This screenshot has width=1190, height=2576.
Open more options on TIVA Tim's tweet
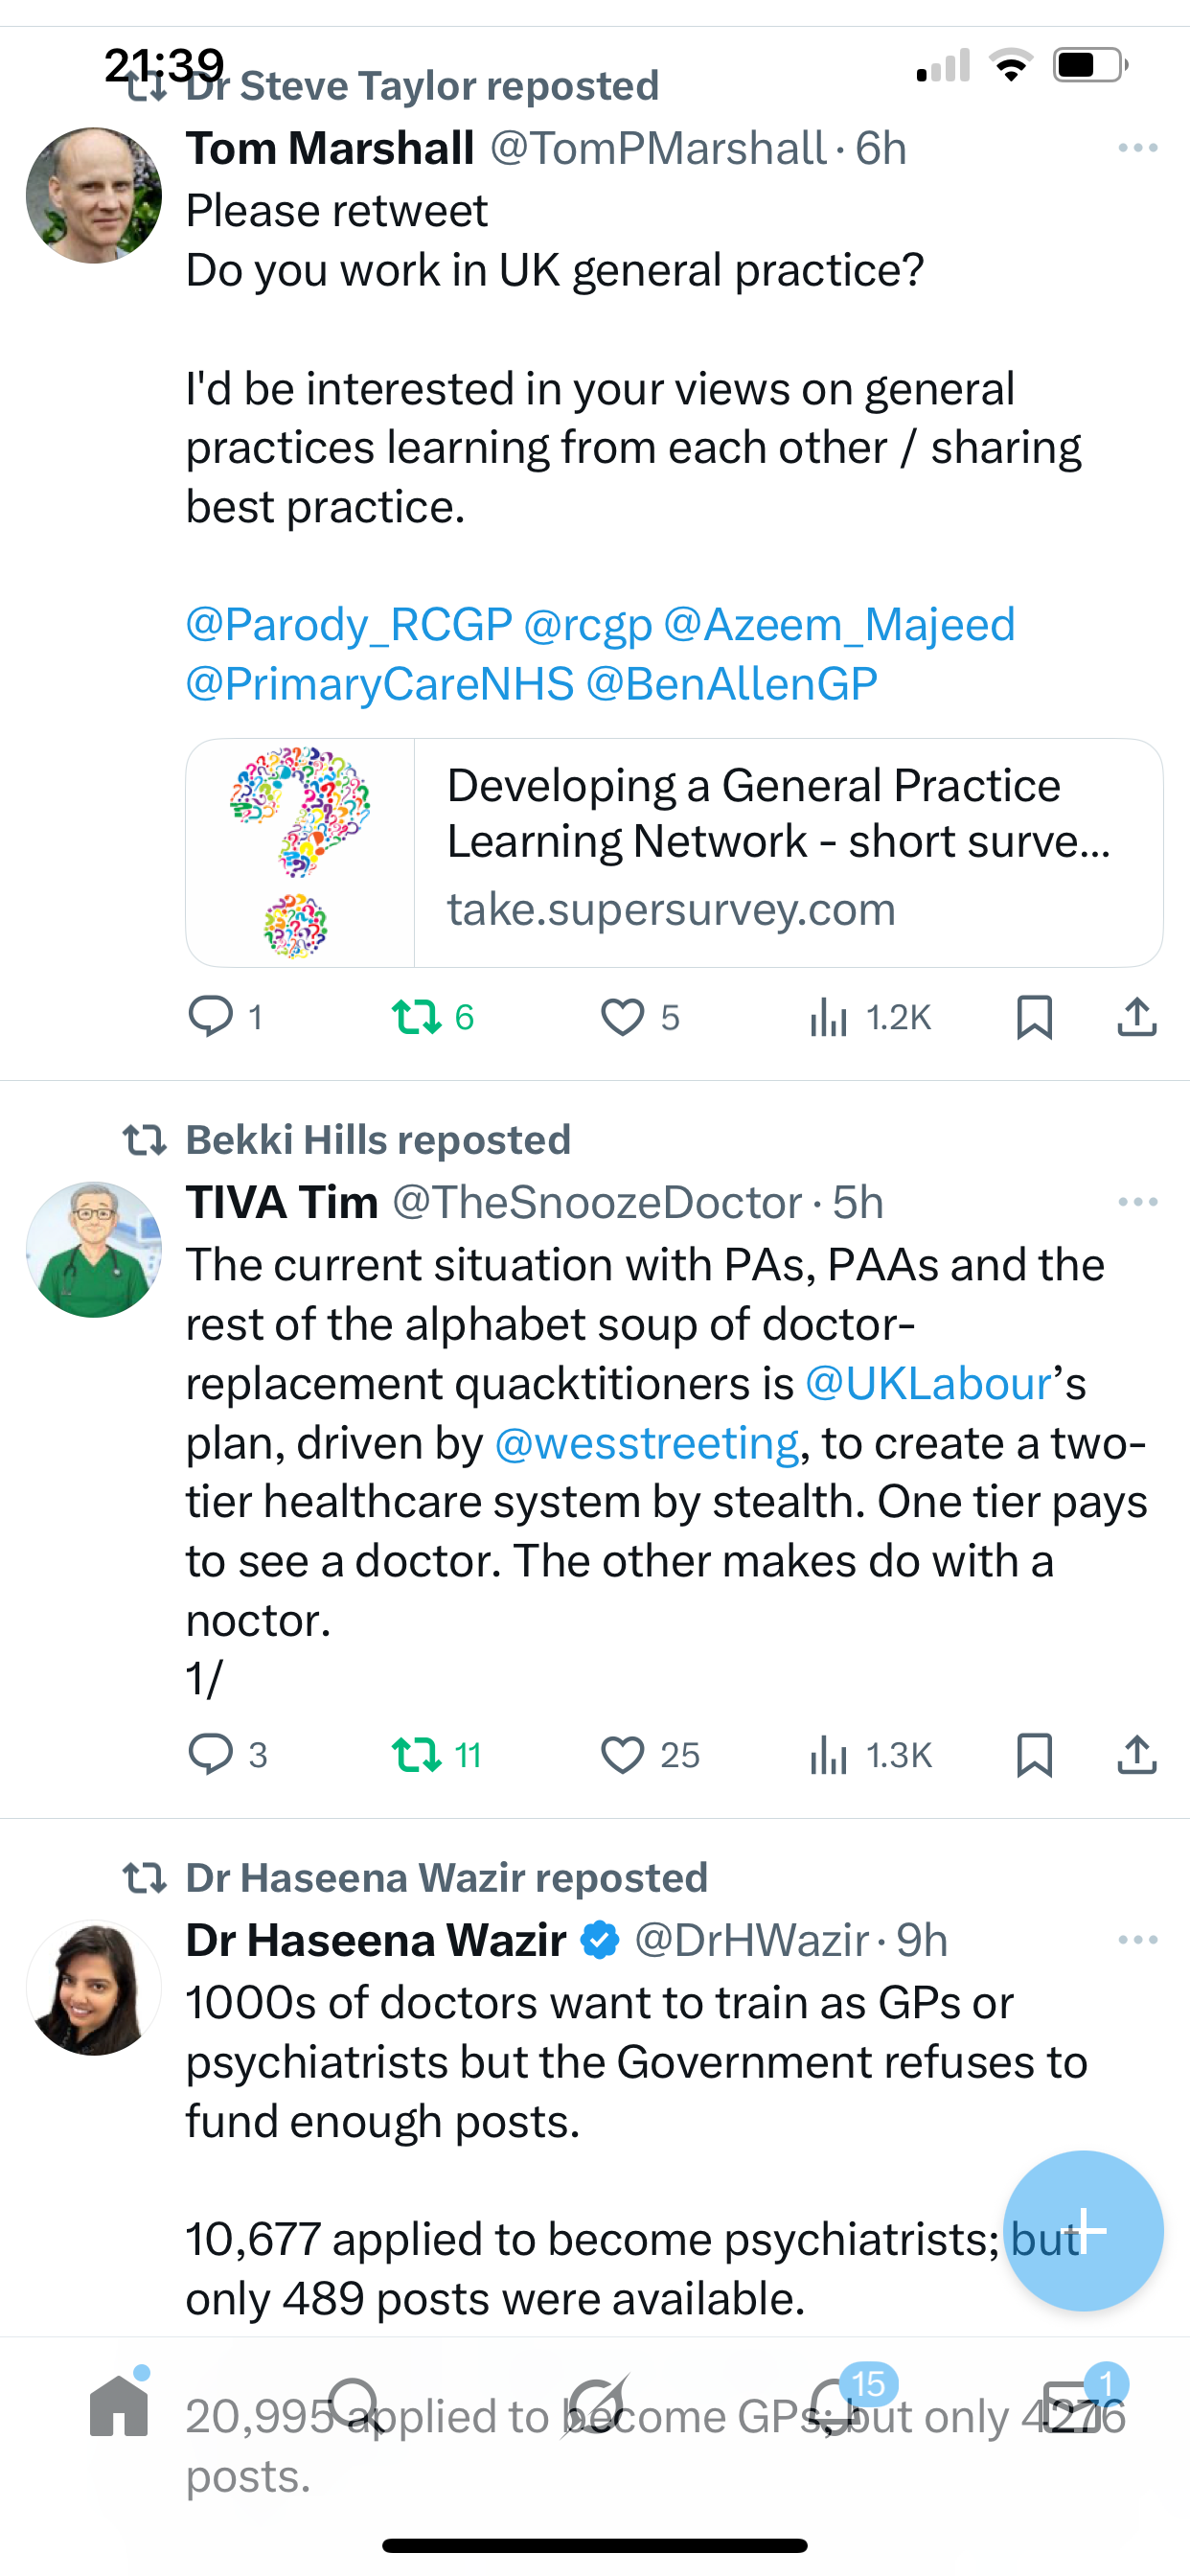point(1137,1202)
